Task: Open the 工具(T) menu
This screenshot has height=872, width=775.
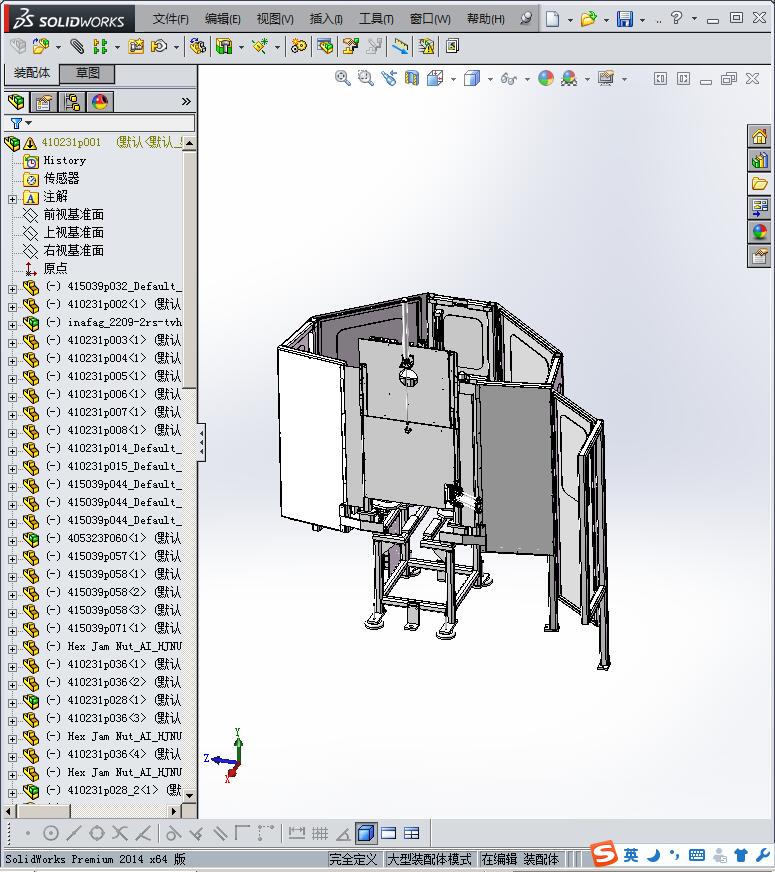Action: click(376, 19)
